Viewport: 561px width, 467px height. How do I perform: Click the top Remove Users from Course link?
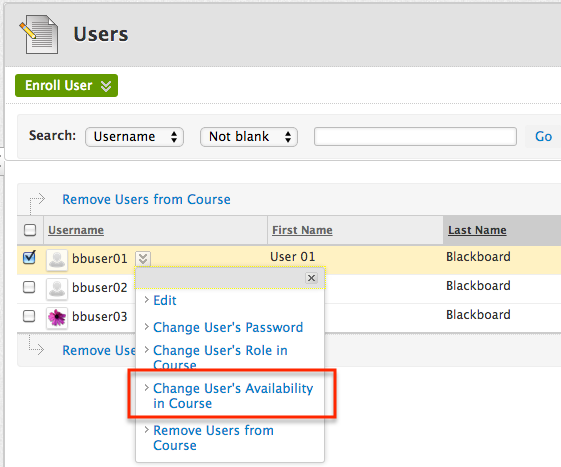coord(146,199)
